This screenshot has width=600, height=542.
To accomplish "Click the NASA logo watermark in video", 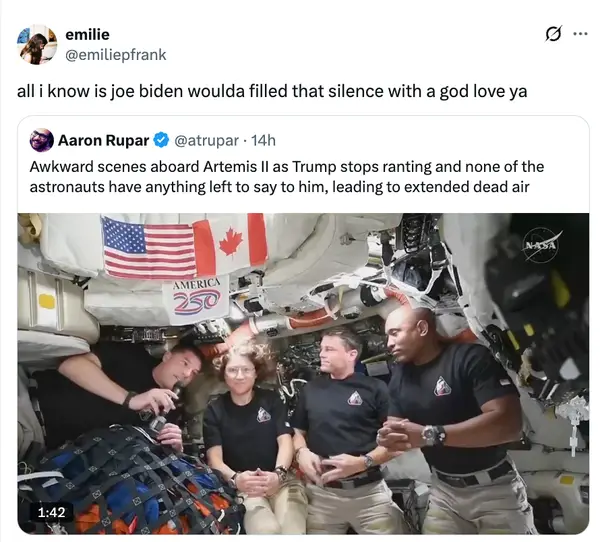I will [541, 244].
